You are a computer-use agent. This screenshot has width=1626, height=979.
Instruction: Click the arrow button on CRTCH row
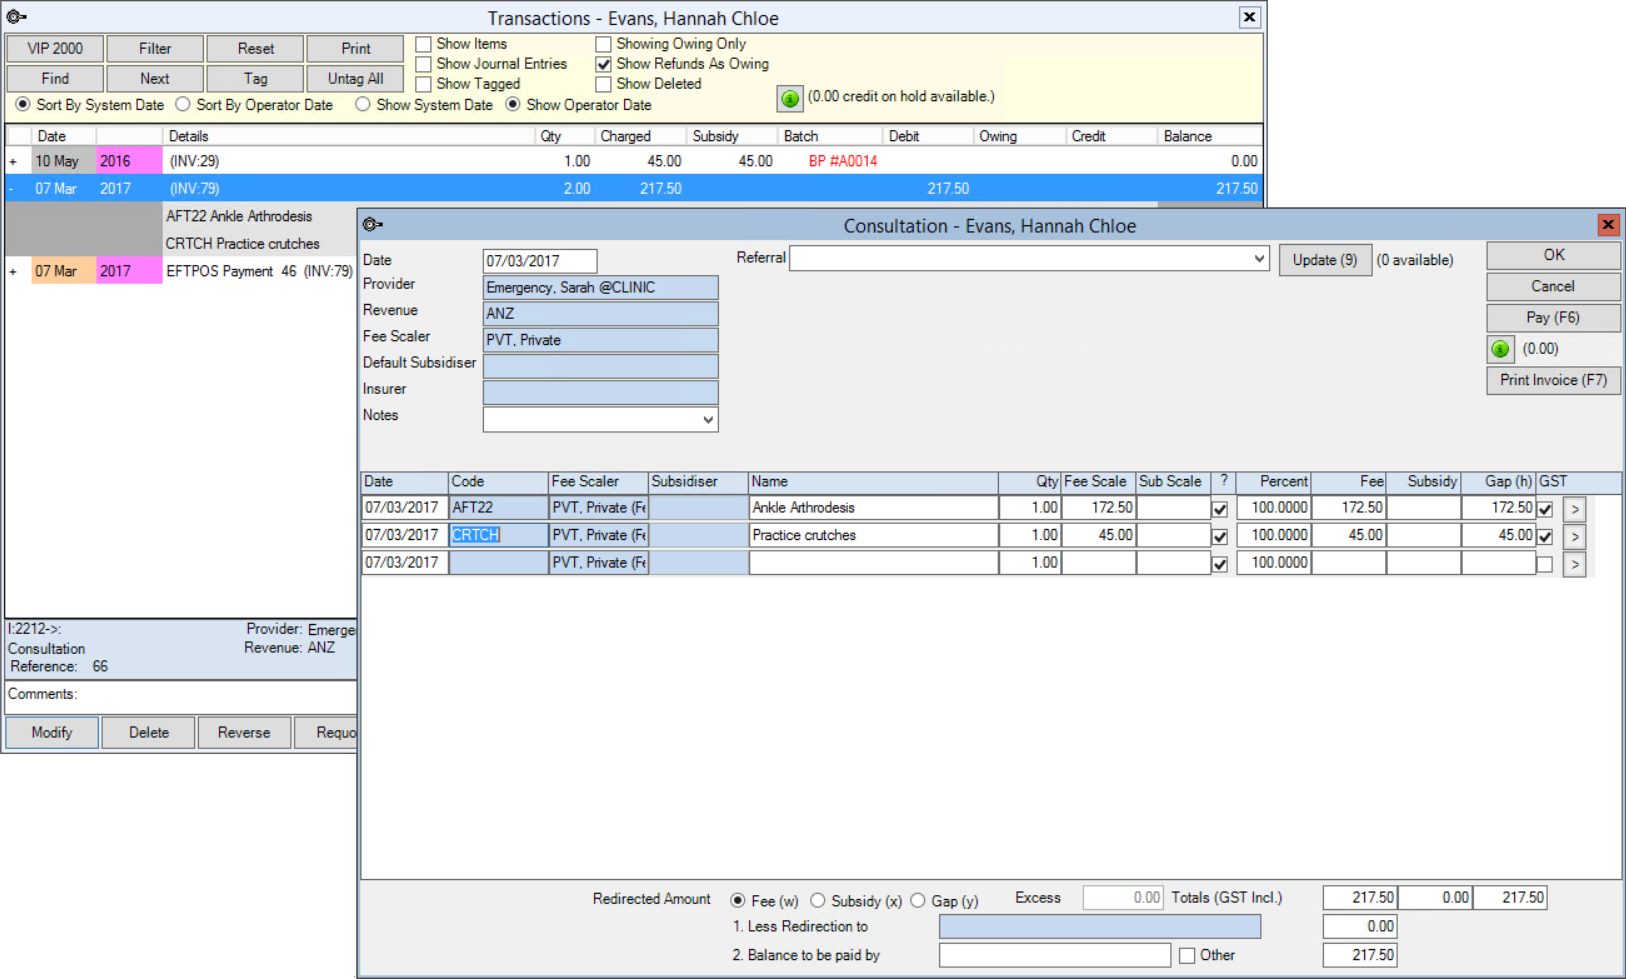pyautogui.click(x=1574, y=536)
